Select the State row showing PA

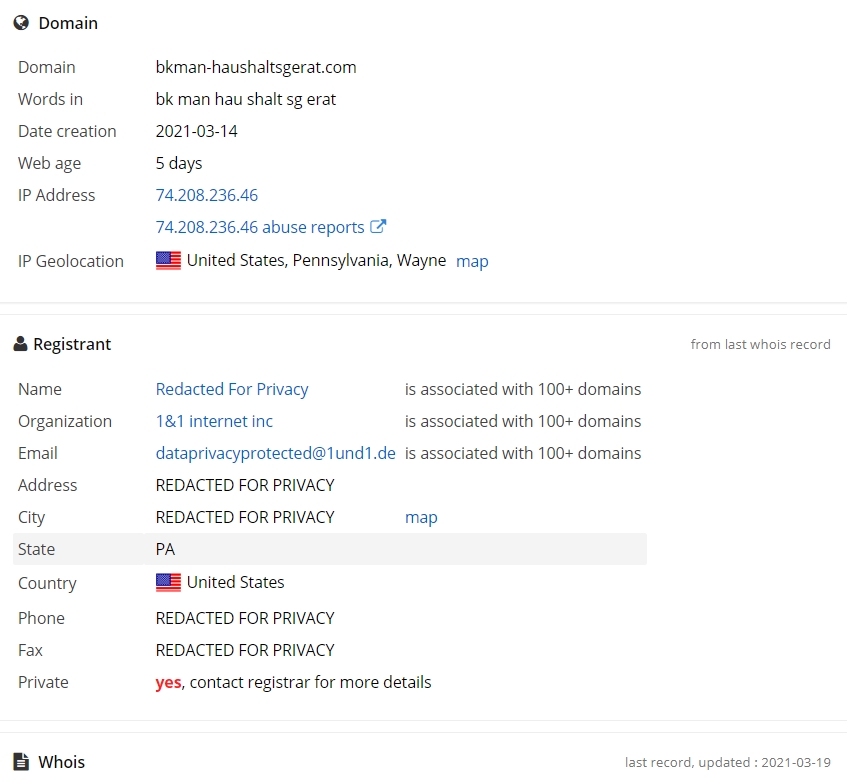pos(330,549)
